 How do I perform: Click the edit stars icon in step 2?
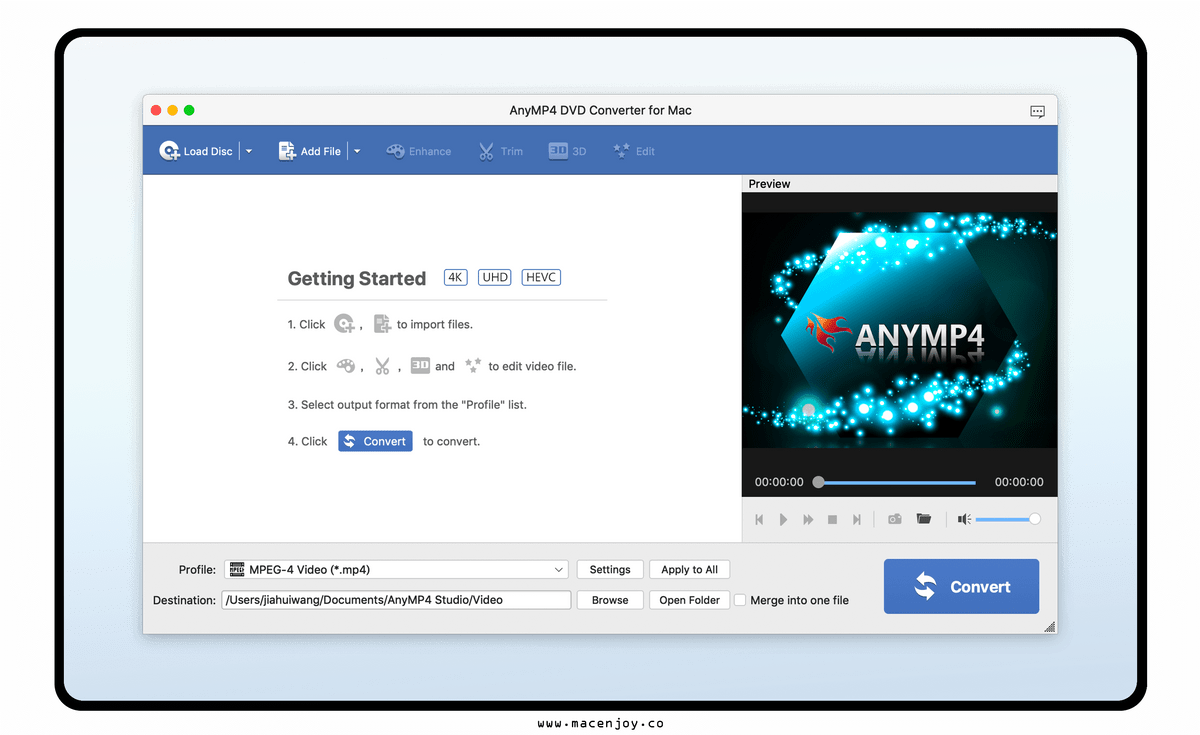pyautogui.click(x=473, y=366)
